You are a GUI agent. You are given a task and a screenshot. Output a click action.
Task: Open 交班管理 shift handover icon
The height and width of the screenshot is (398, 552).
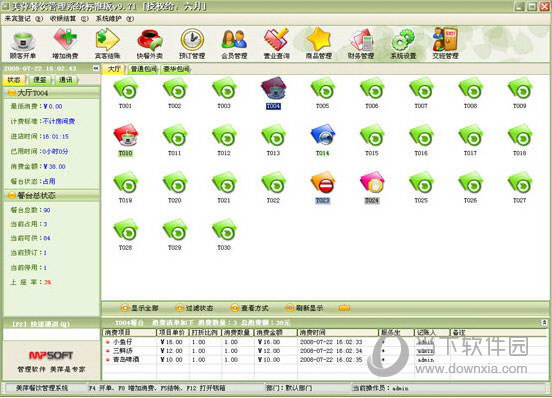click(x=445, y=44)
